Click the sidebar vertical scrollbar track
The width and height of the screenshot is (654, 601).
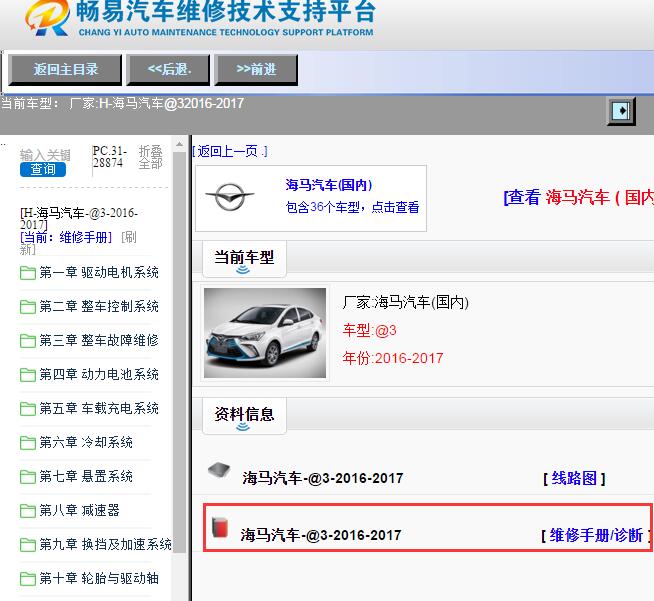(x=179, y=352)
